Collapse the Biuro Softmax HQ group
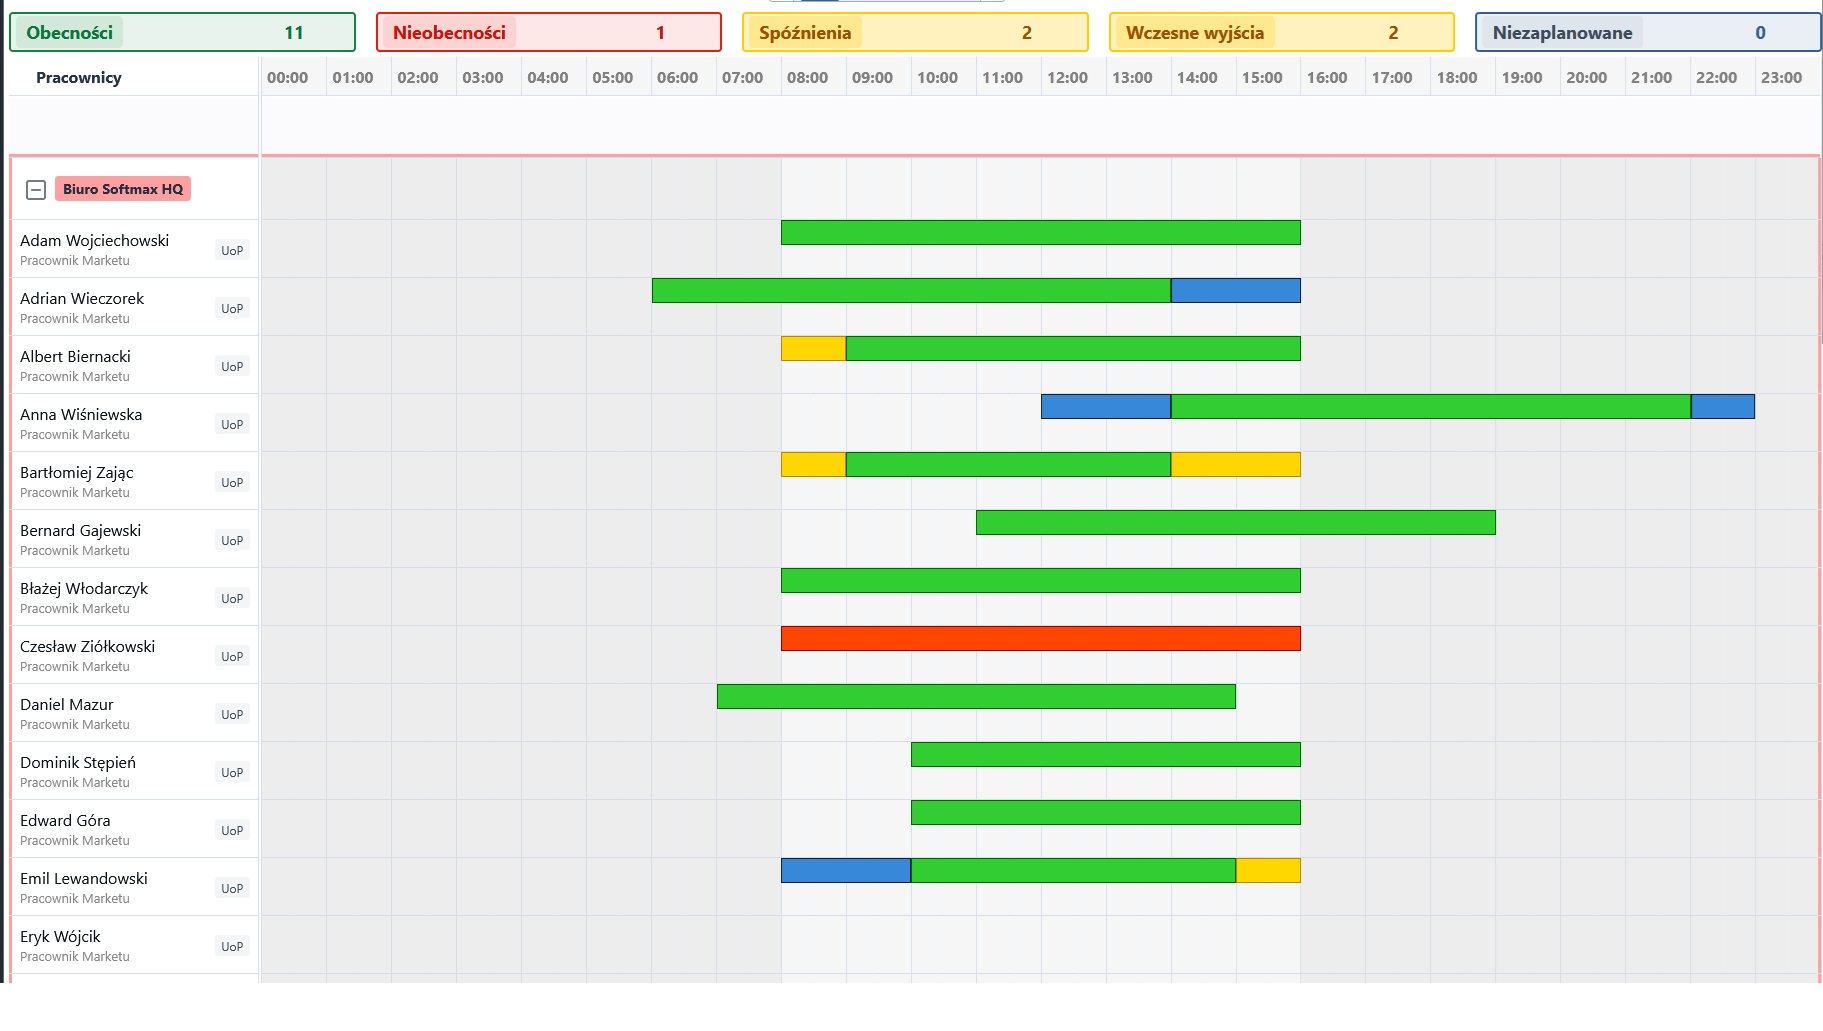1823x1031 pixels. click(36, 189)
